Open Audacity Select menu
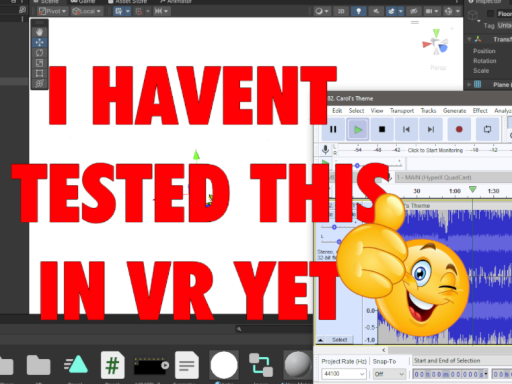 point(356,111)
